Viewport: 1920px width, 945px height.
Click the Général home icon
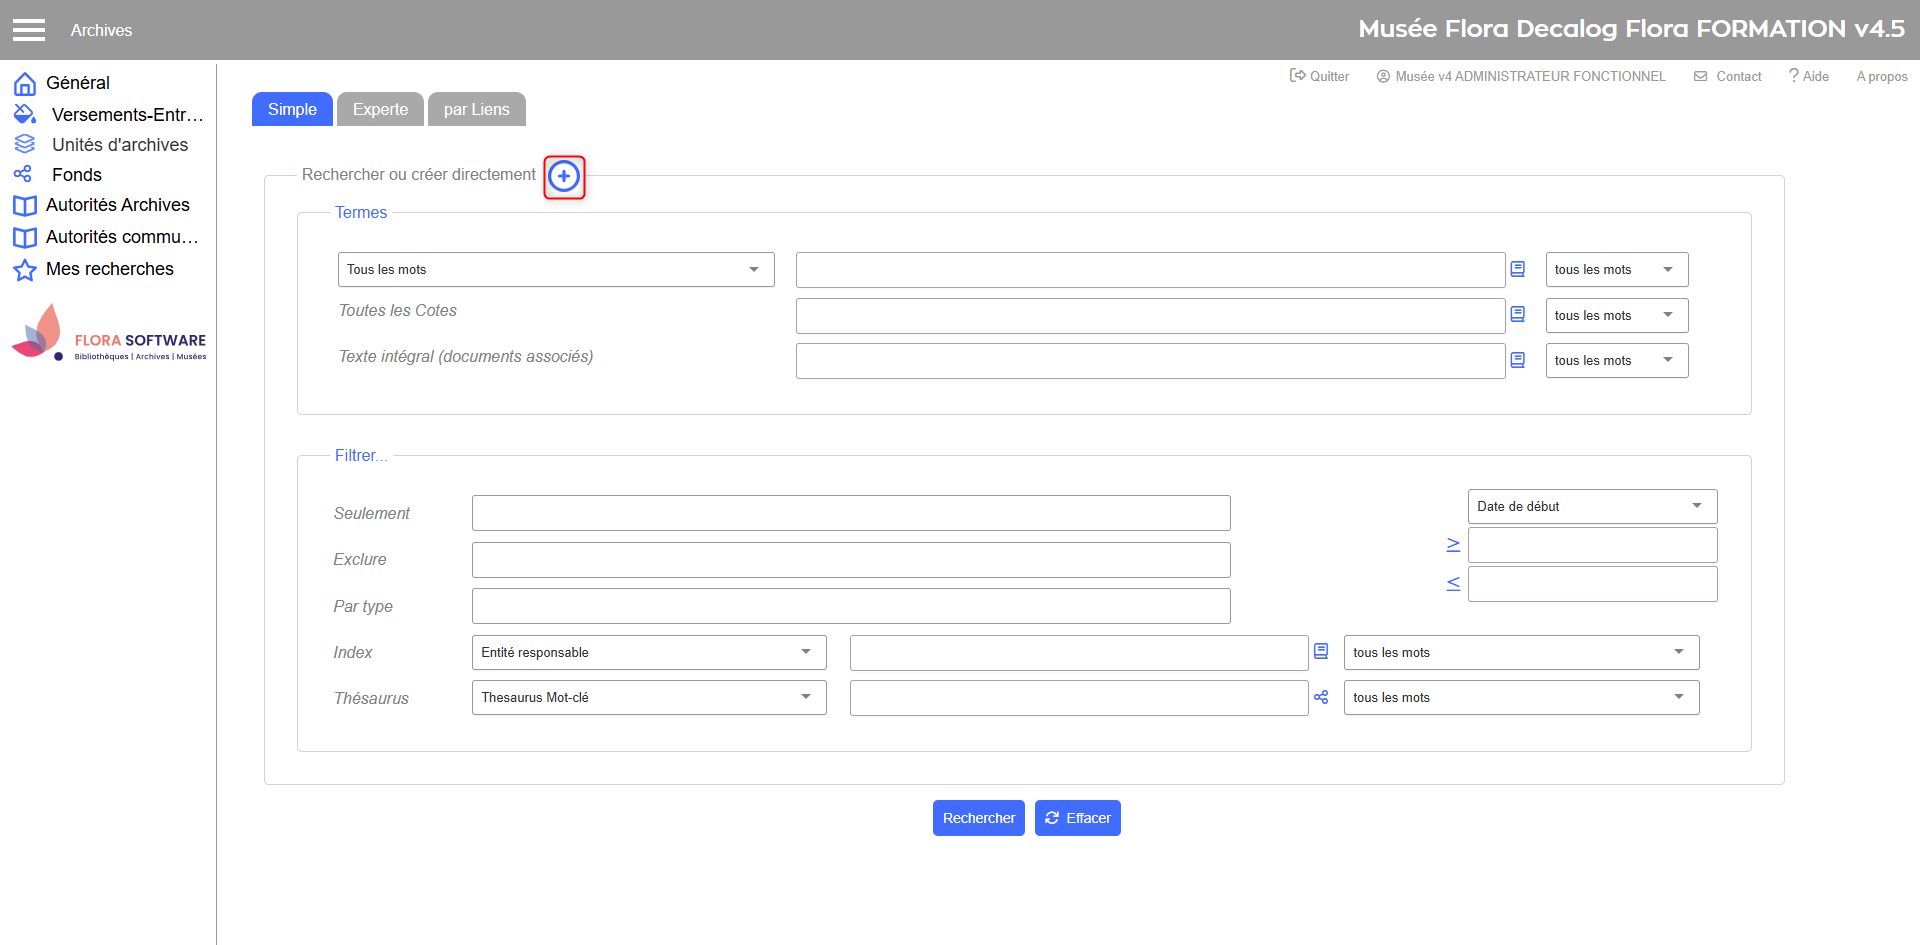click(25, 83)
